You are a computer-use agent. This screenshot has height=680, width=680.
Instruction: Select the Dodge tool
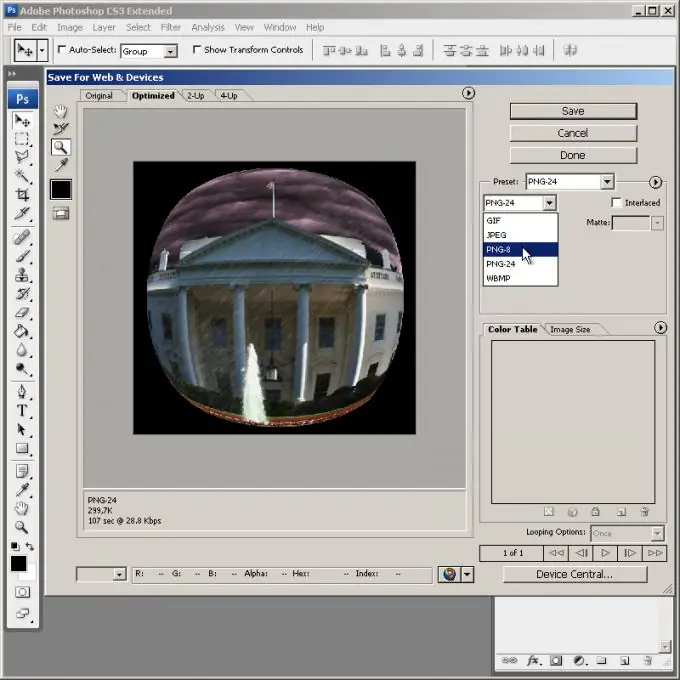(22, 368)
